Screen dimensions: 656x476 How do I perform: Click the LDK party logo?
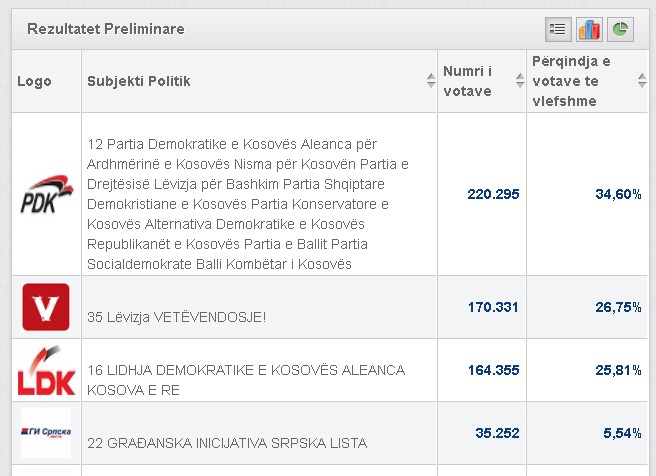coord(46,369)
